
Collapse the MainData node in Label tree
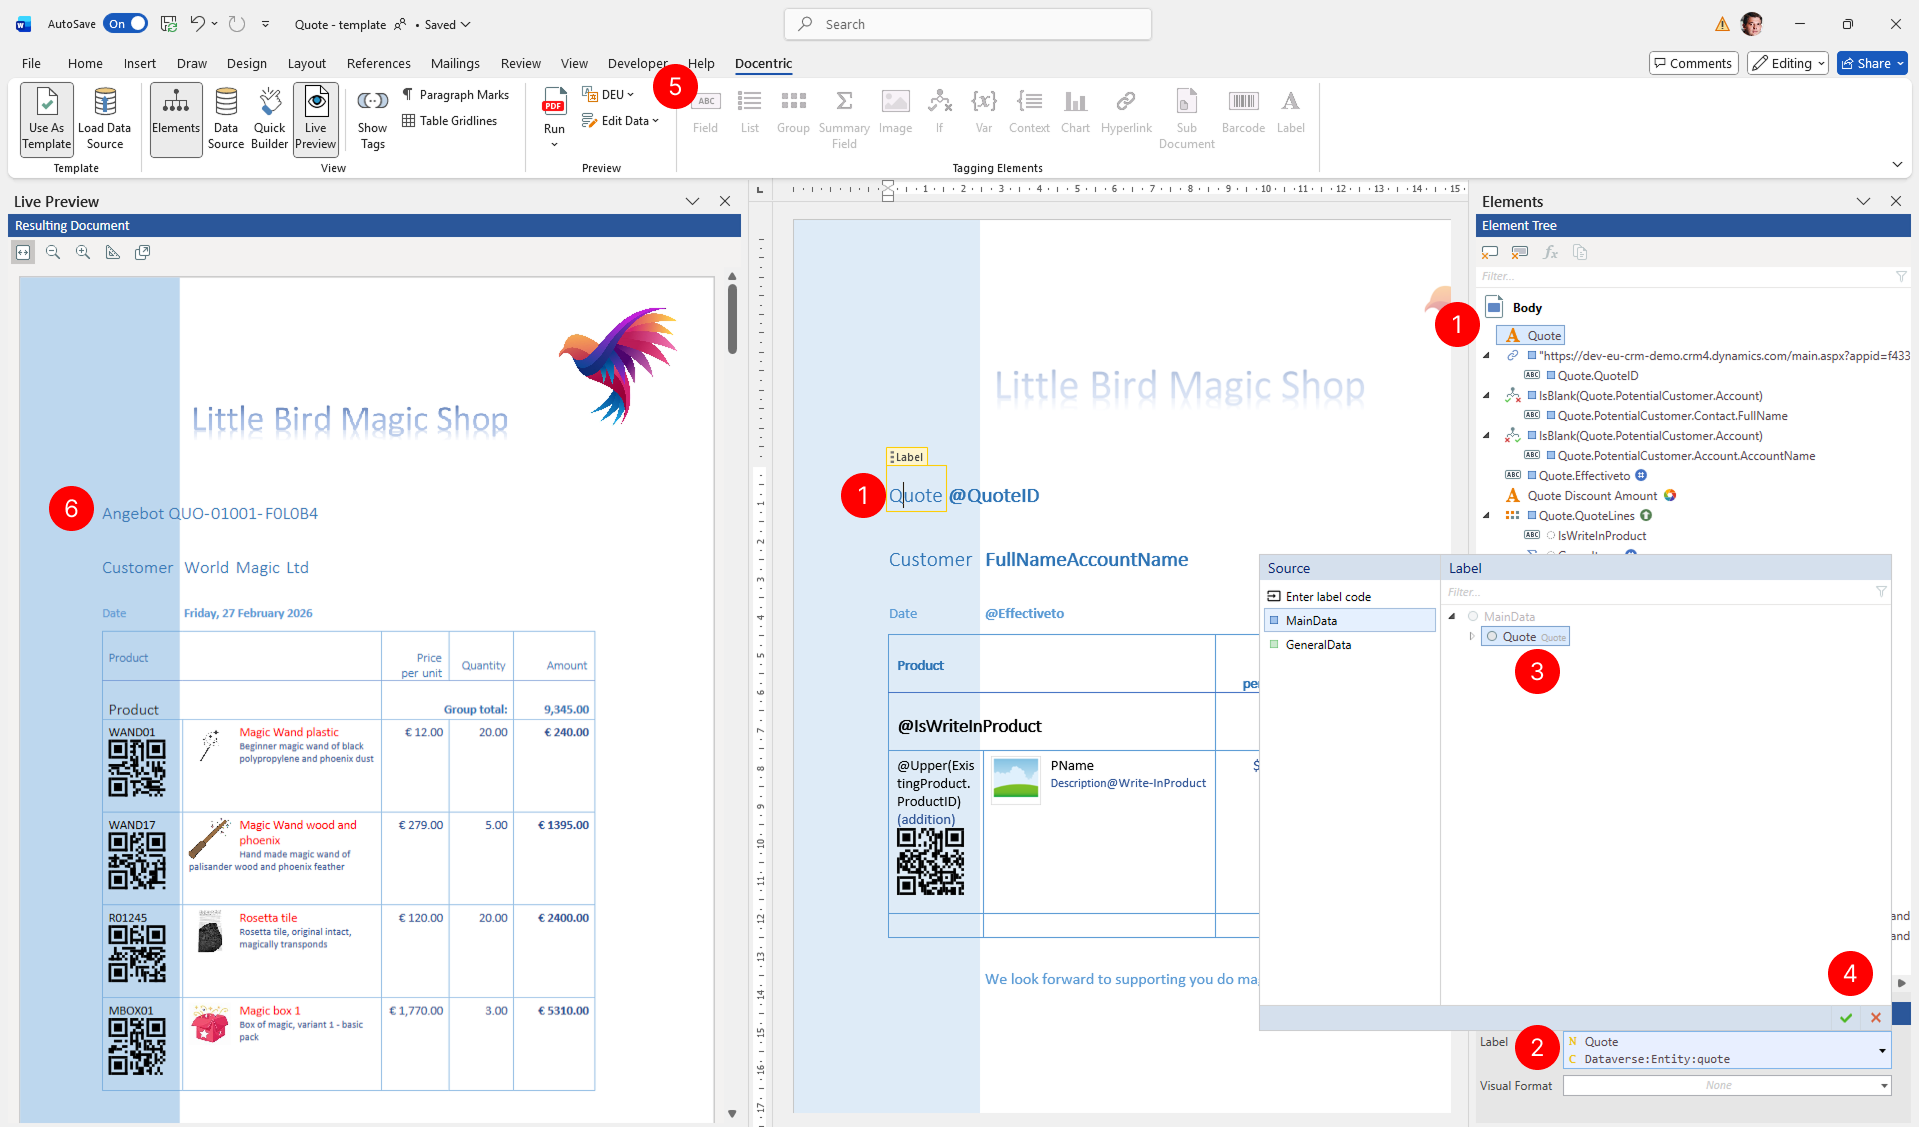coord(1452,617)
